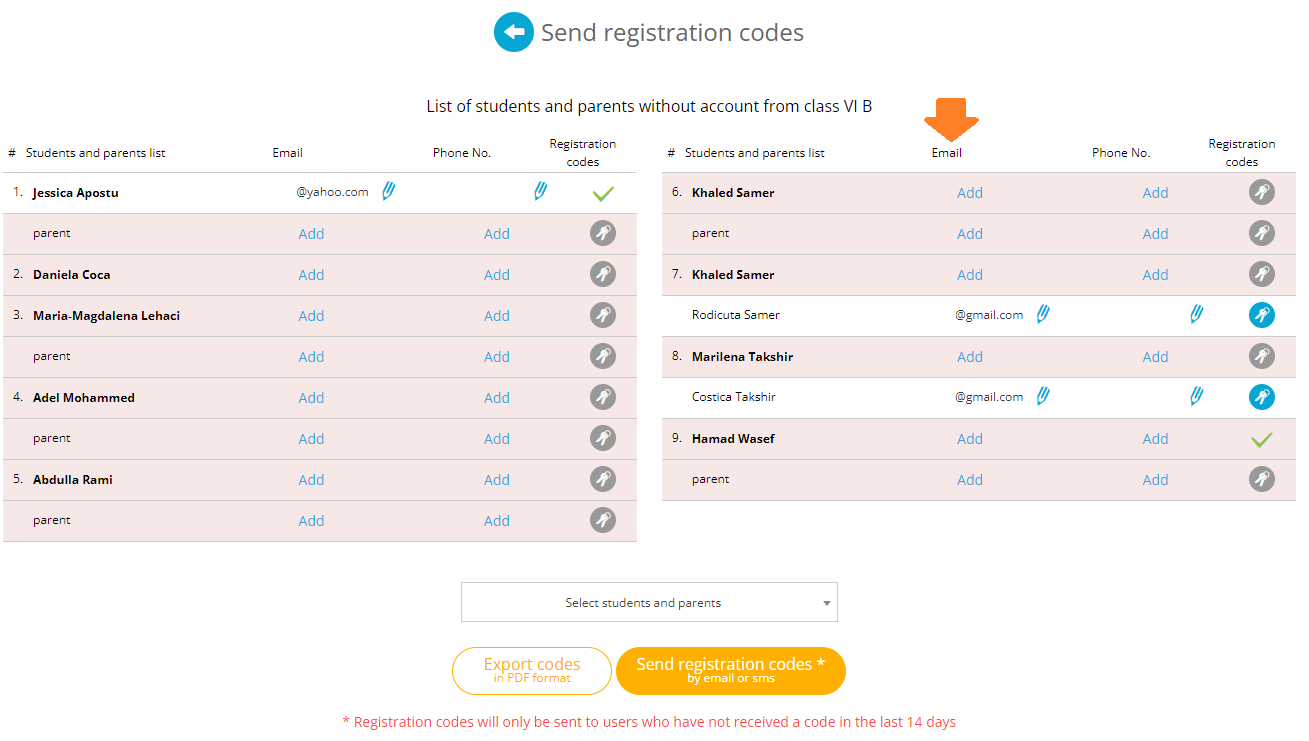Image resolution: width=1309 pixels, height=741 pixels.
Task: Add an email for Hamad Wasef
Action: (x=970, y=439)
